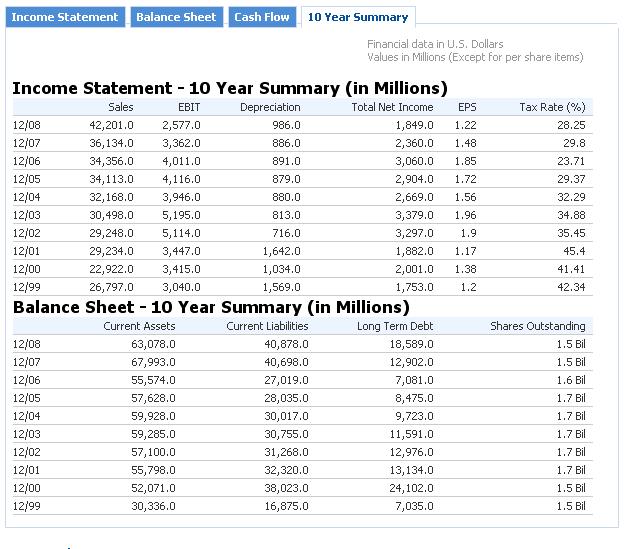
Task: Click the 12/01 Tax Rate value 45.4
Action: click(x=574, y=251)
